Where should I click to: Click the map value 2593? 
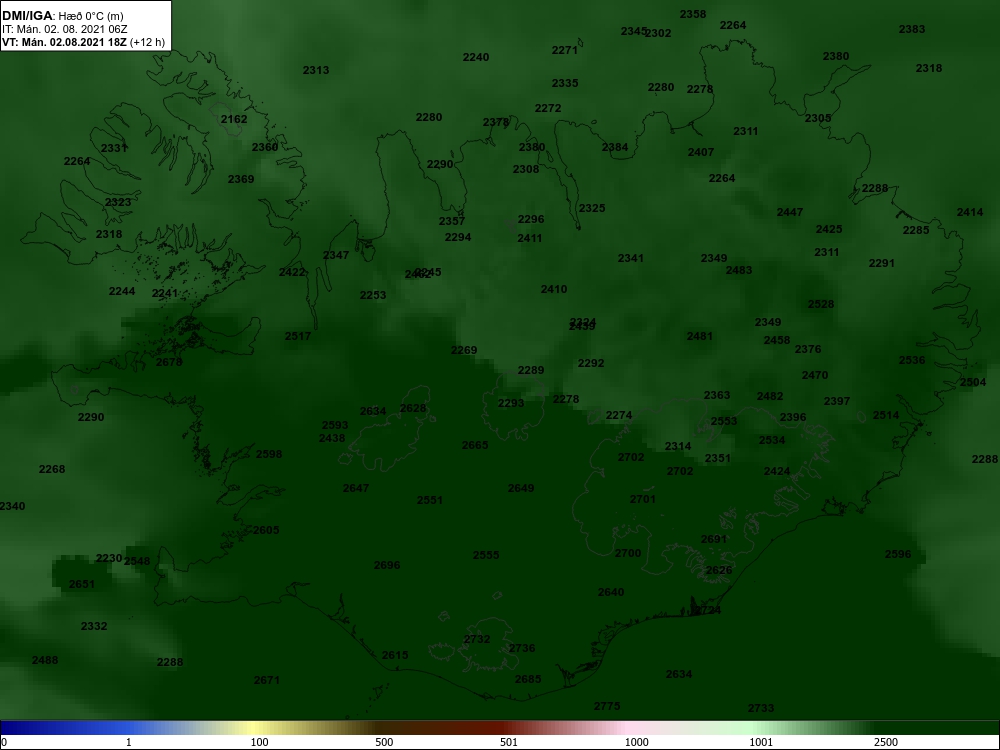(x=335, y=425)
